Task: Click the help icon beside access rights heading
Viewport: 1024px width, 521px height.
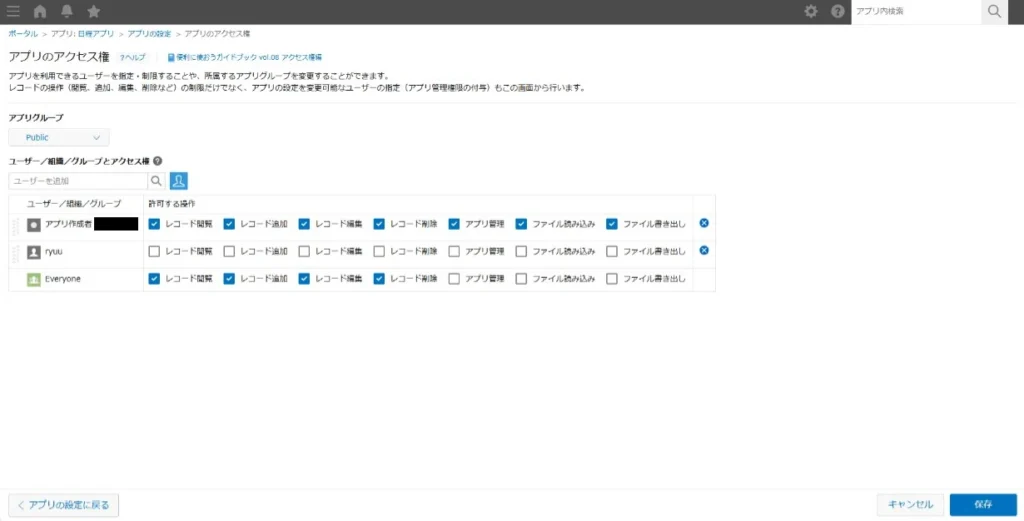Action: pos(157,161)
